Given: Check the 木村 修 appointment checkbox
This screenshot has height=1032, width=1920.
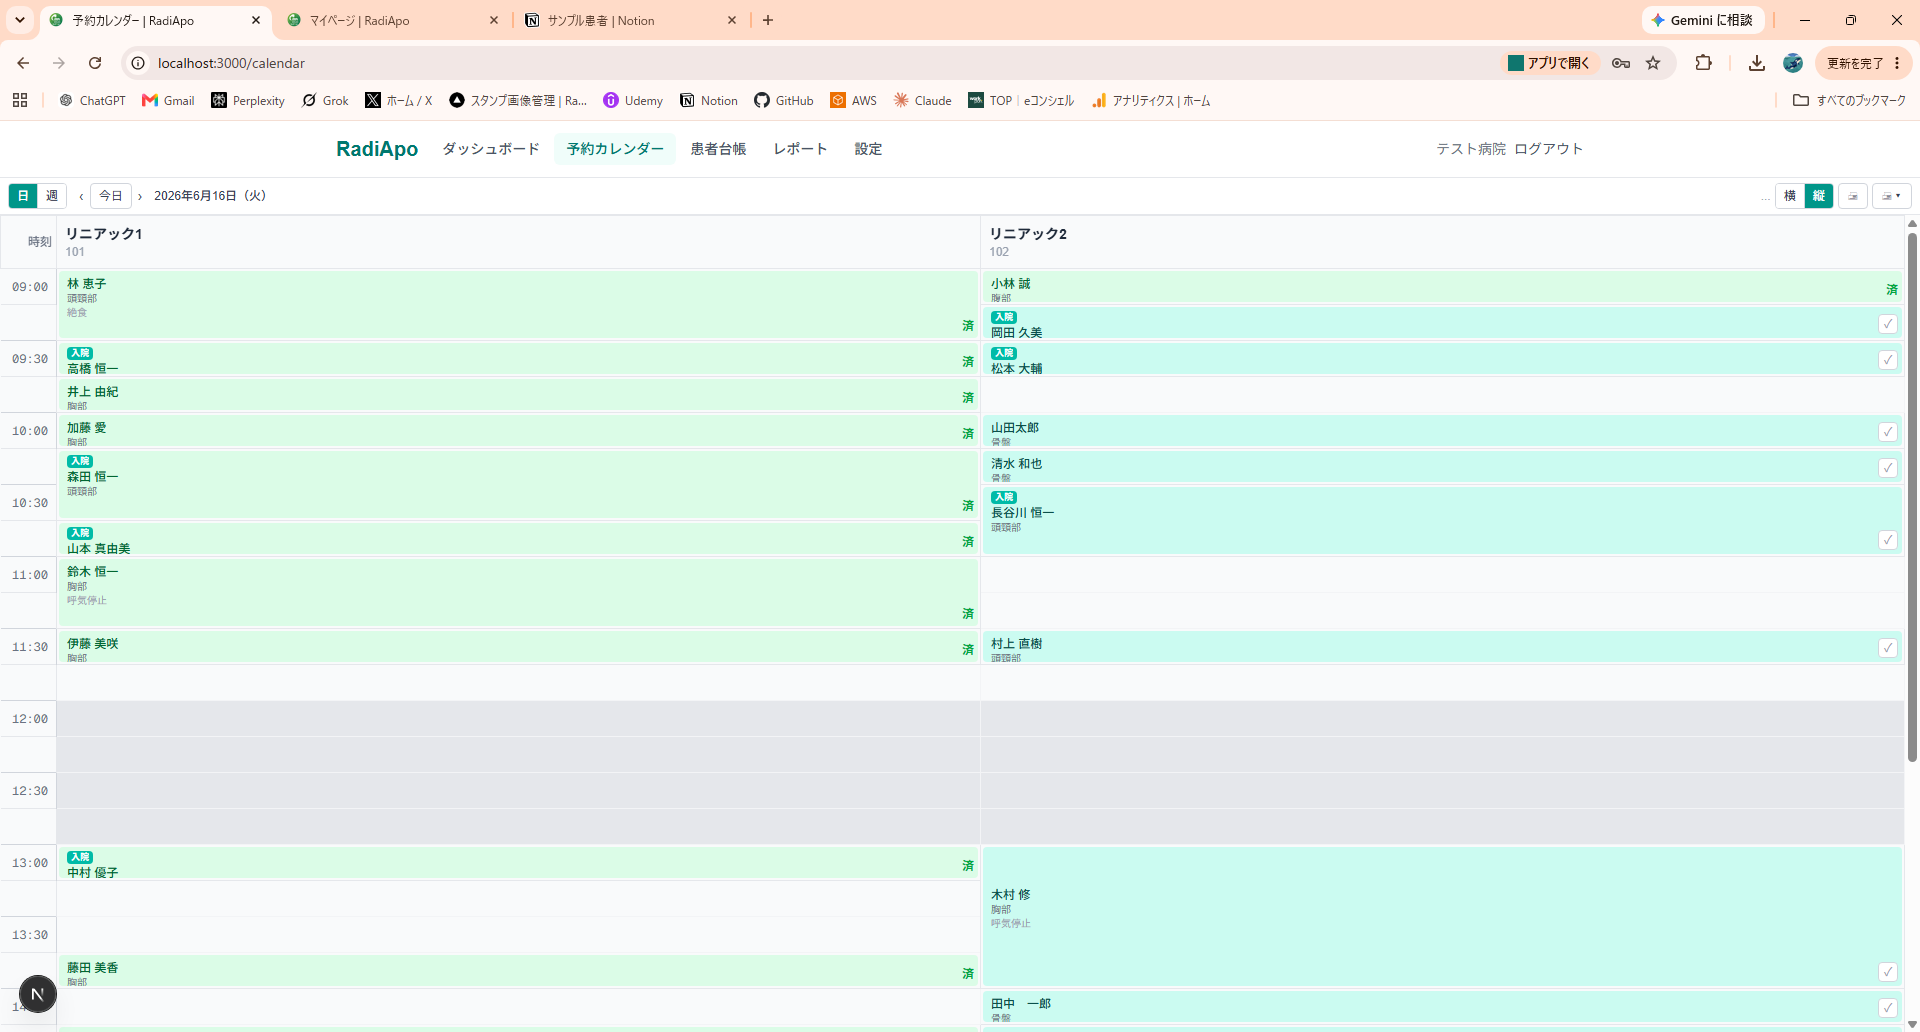Looking at the screenshot, I should click(x=1887, y=972).
